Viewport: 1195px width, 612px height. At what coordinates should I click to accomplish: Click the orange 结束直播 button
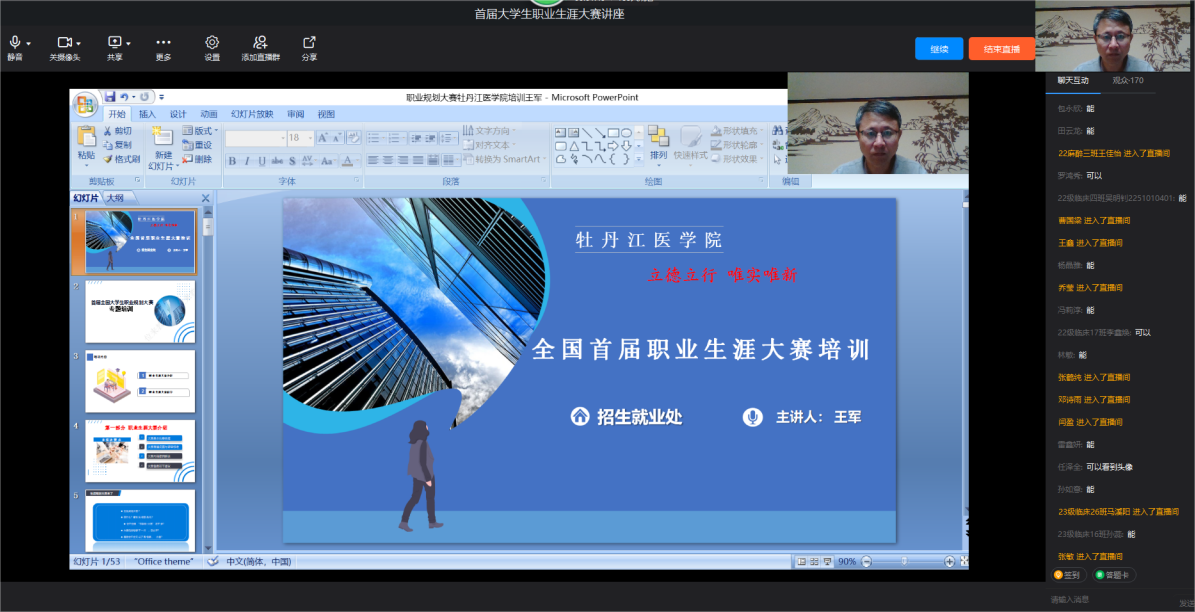(1001, 49)
